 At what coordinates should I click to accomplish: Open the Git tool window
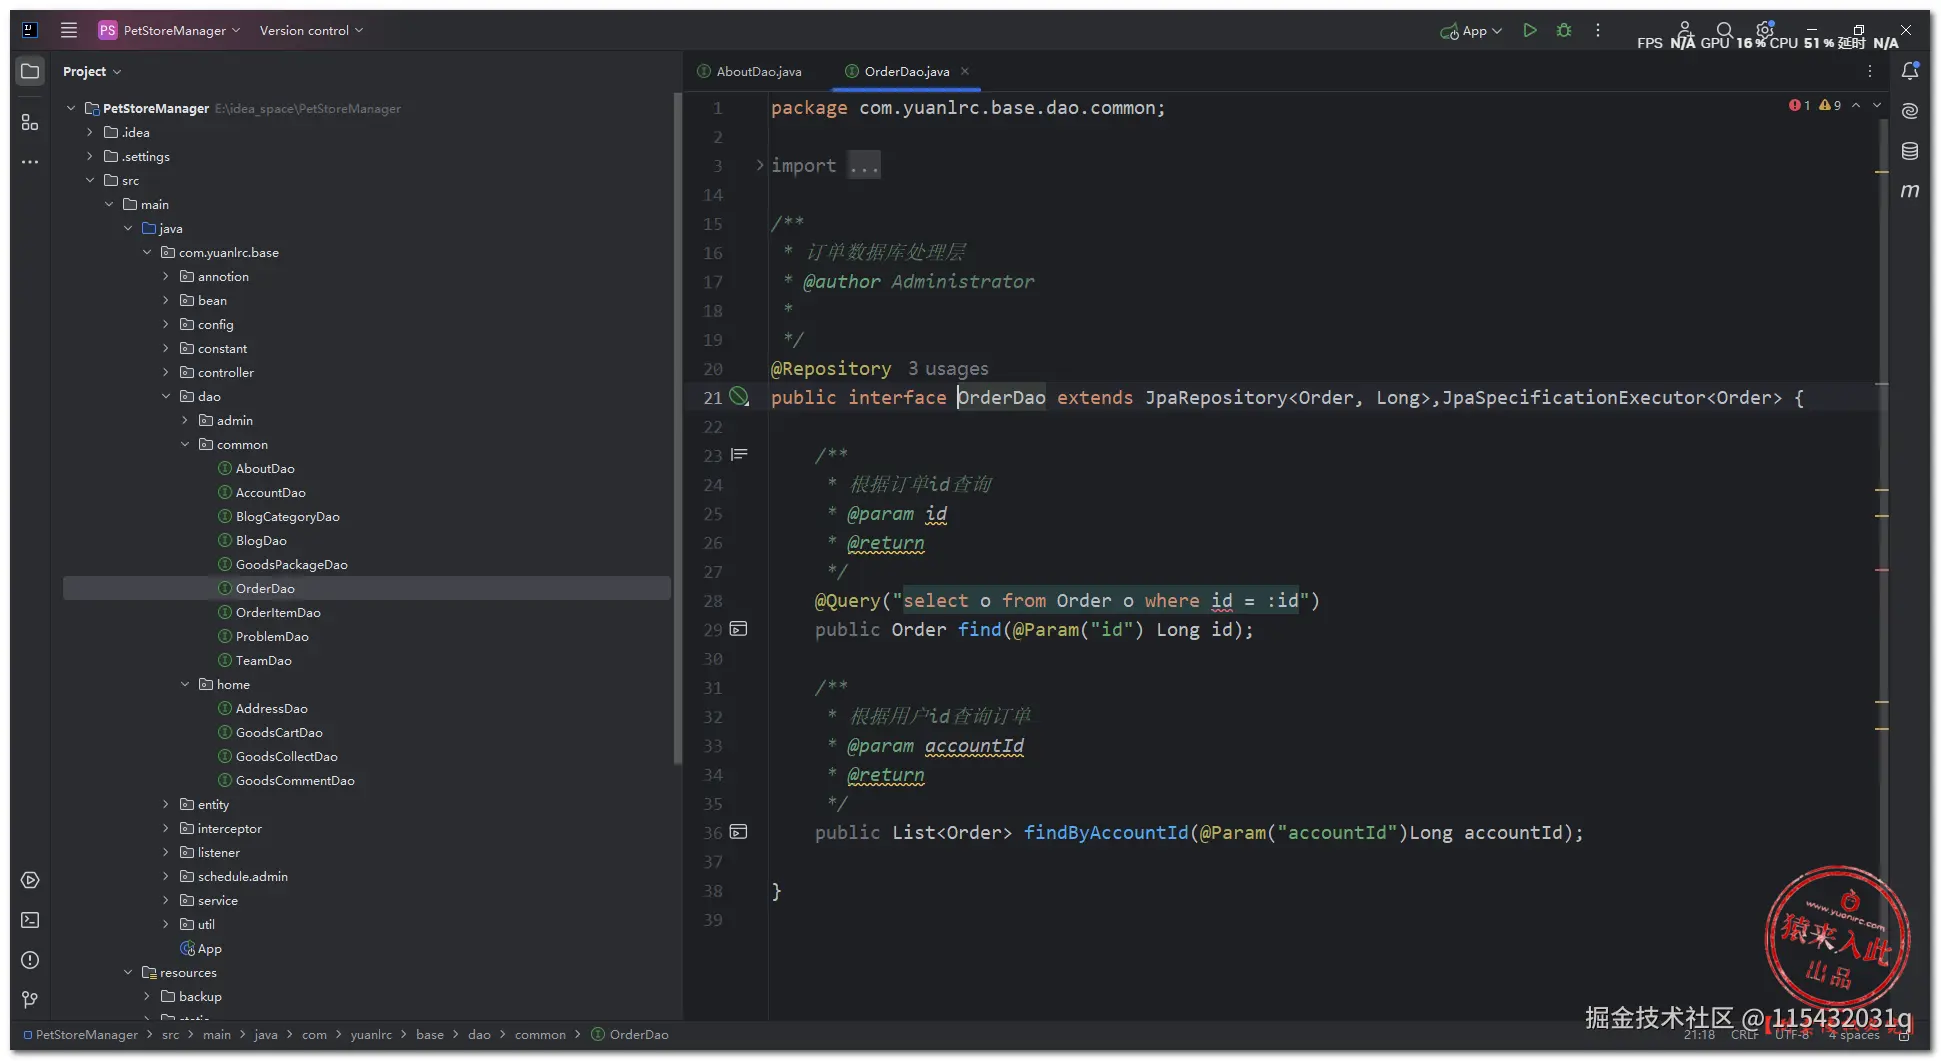click(x=30, y=999)
